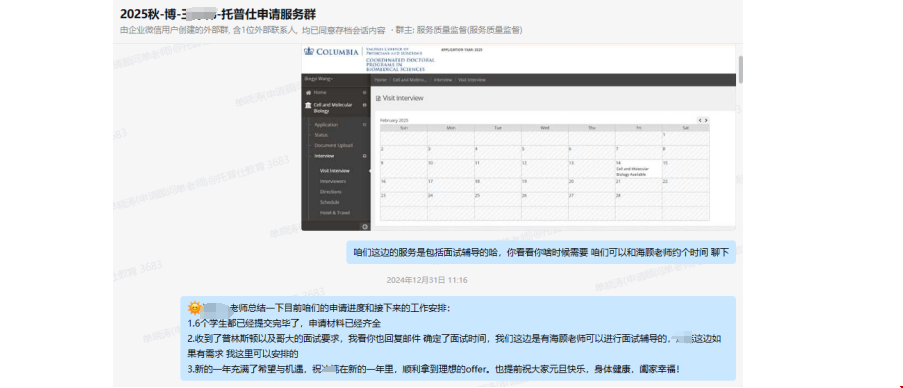The width and height of the screenshot is (903, 388).
Task: Collapse the Interview section in the sidebar
Action: 364,156
